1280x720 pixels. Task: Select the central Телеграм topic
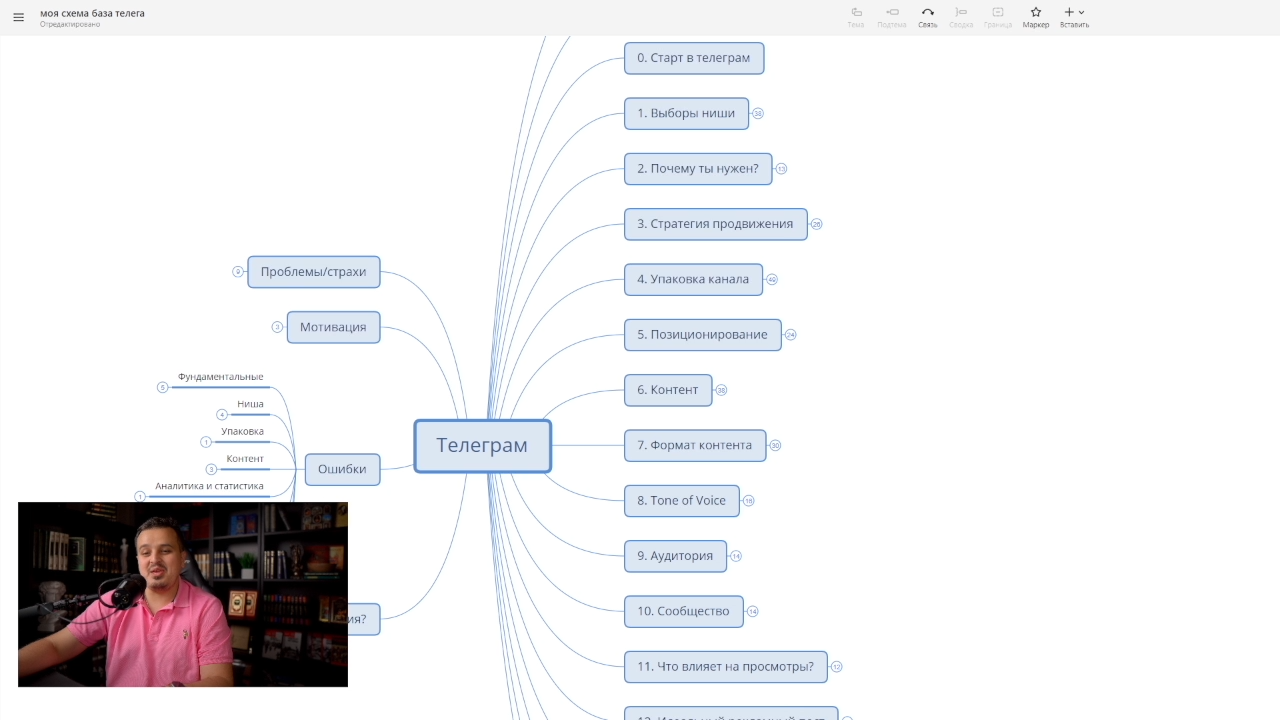pos(482,446)
